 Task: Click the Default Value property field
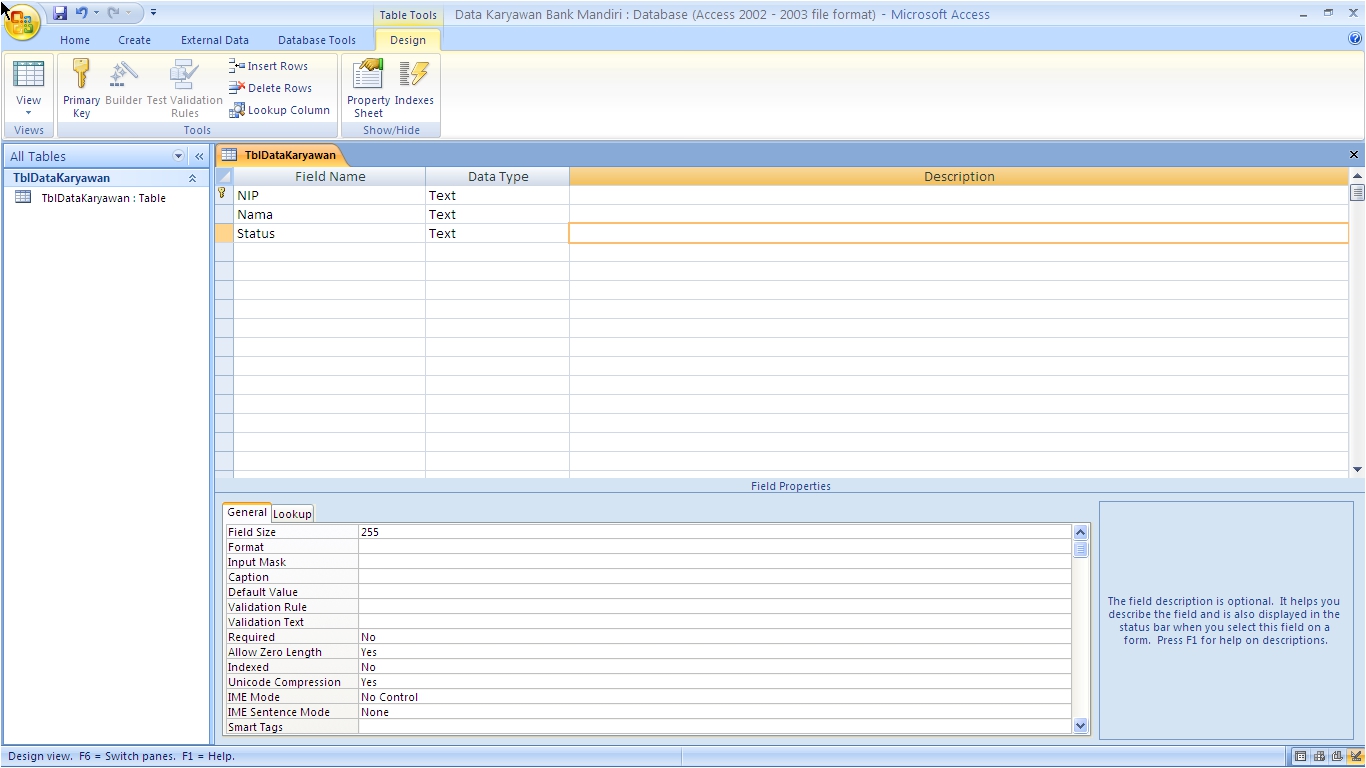coord(714,592)
